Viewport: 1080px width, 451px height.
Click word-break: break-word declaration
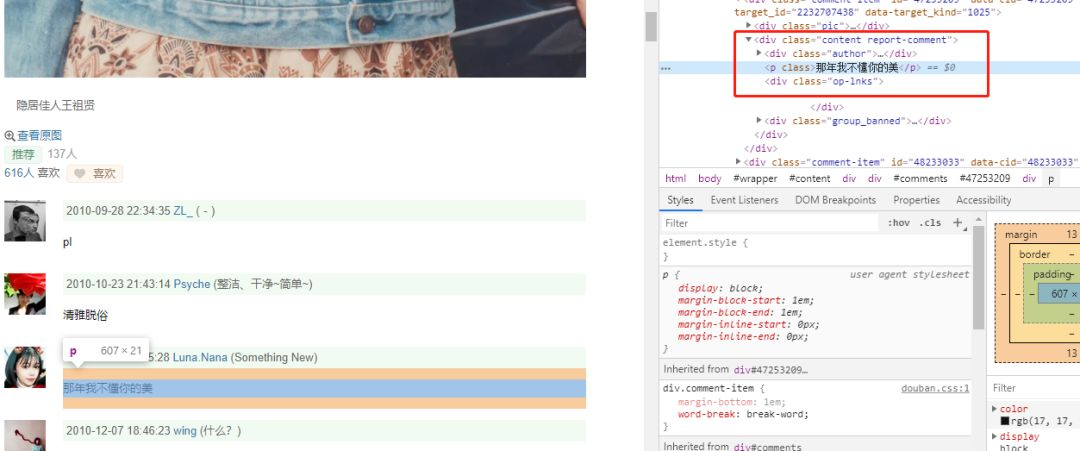(742, 414)
